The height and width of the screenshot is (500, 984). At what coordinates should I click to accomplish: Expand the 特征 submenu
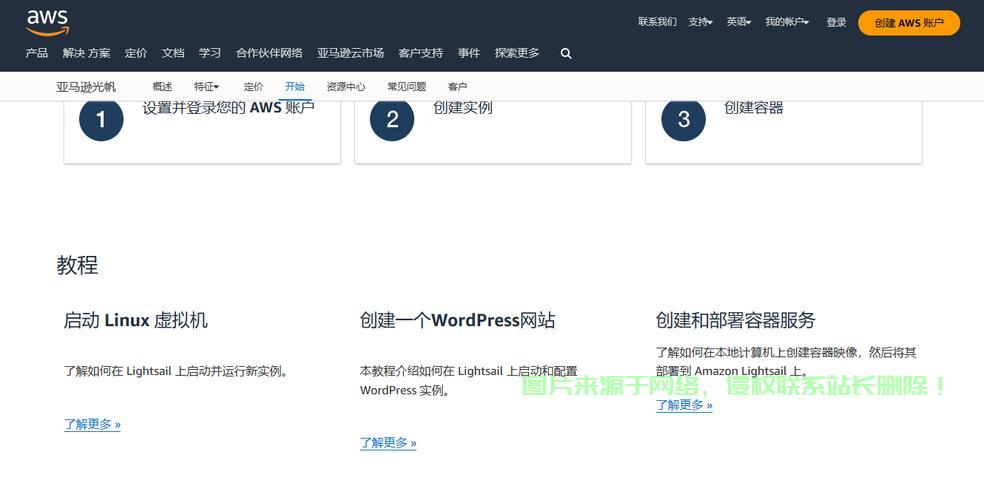(206, 87)
